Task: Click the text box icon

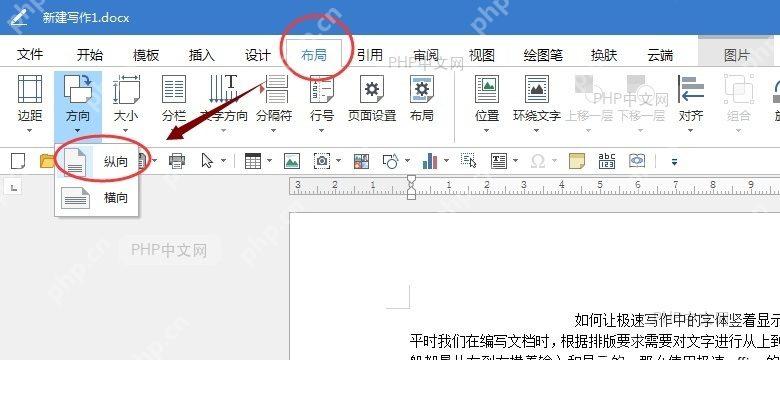Action: 498,161
